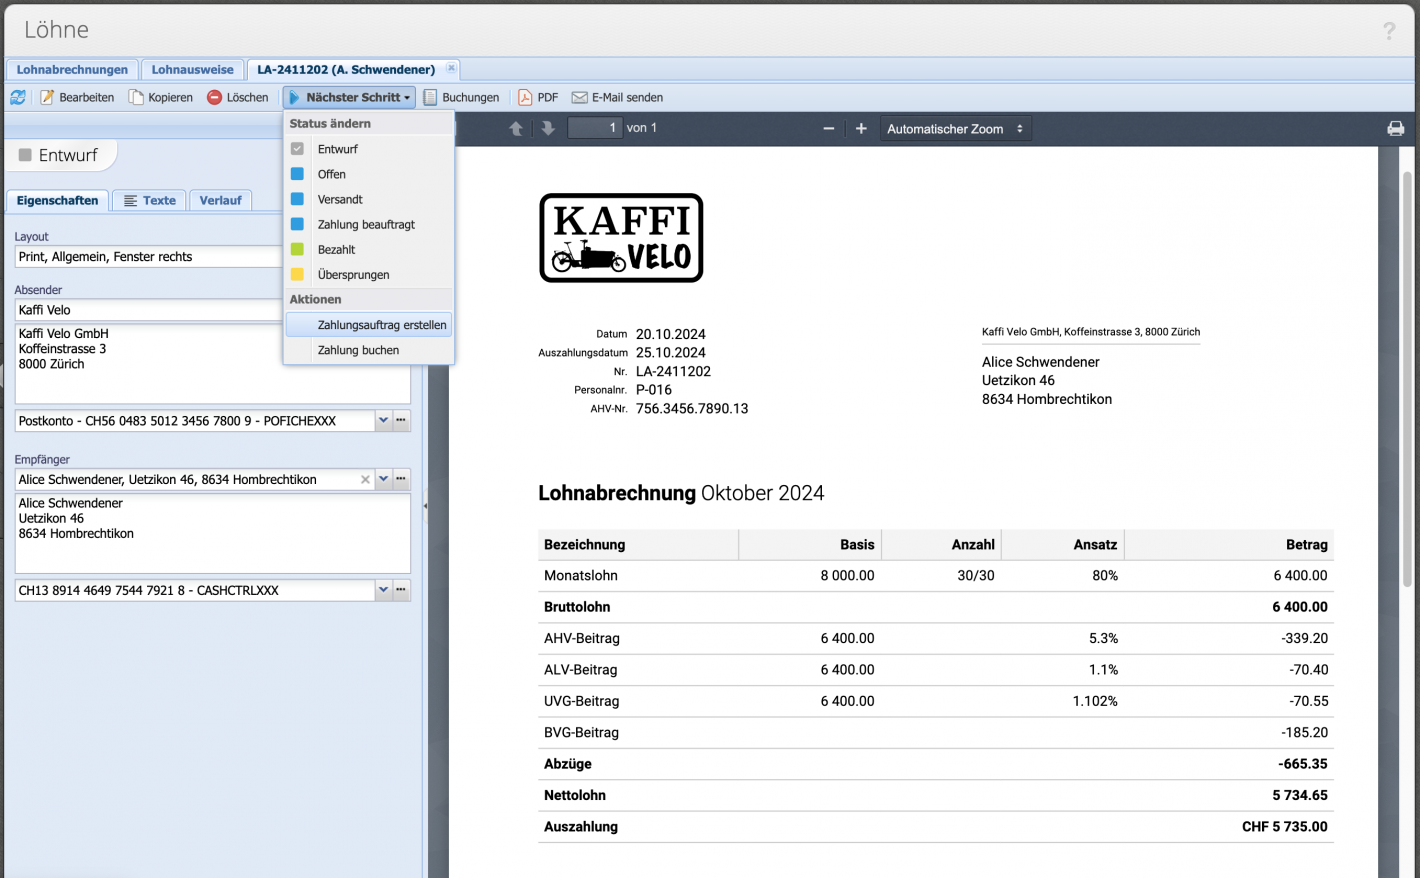1420x878 pixels.
Task: Zoom in on the PDF preview
Action: (x=860, y=128)
